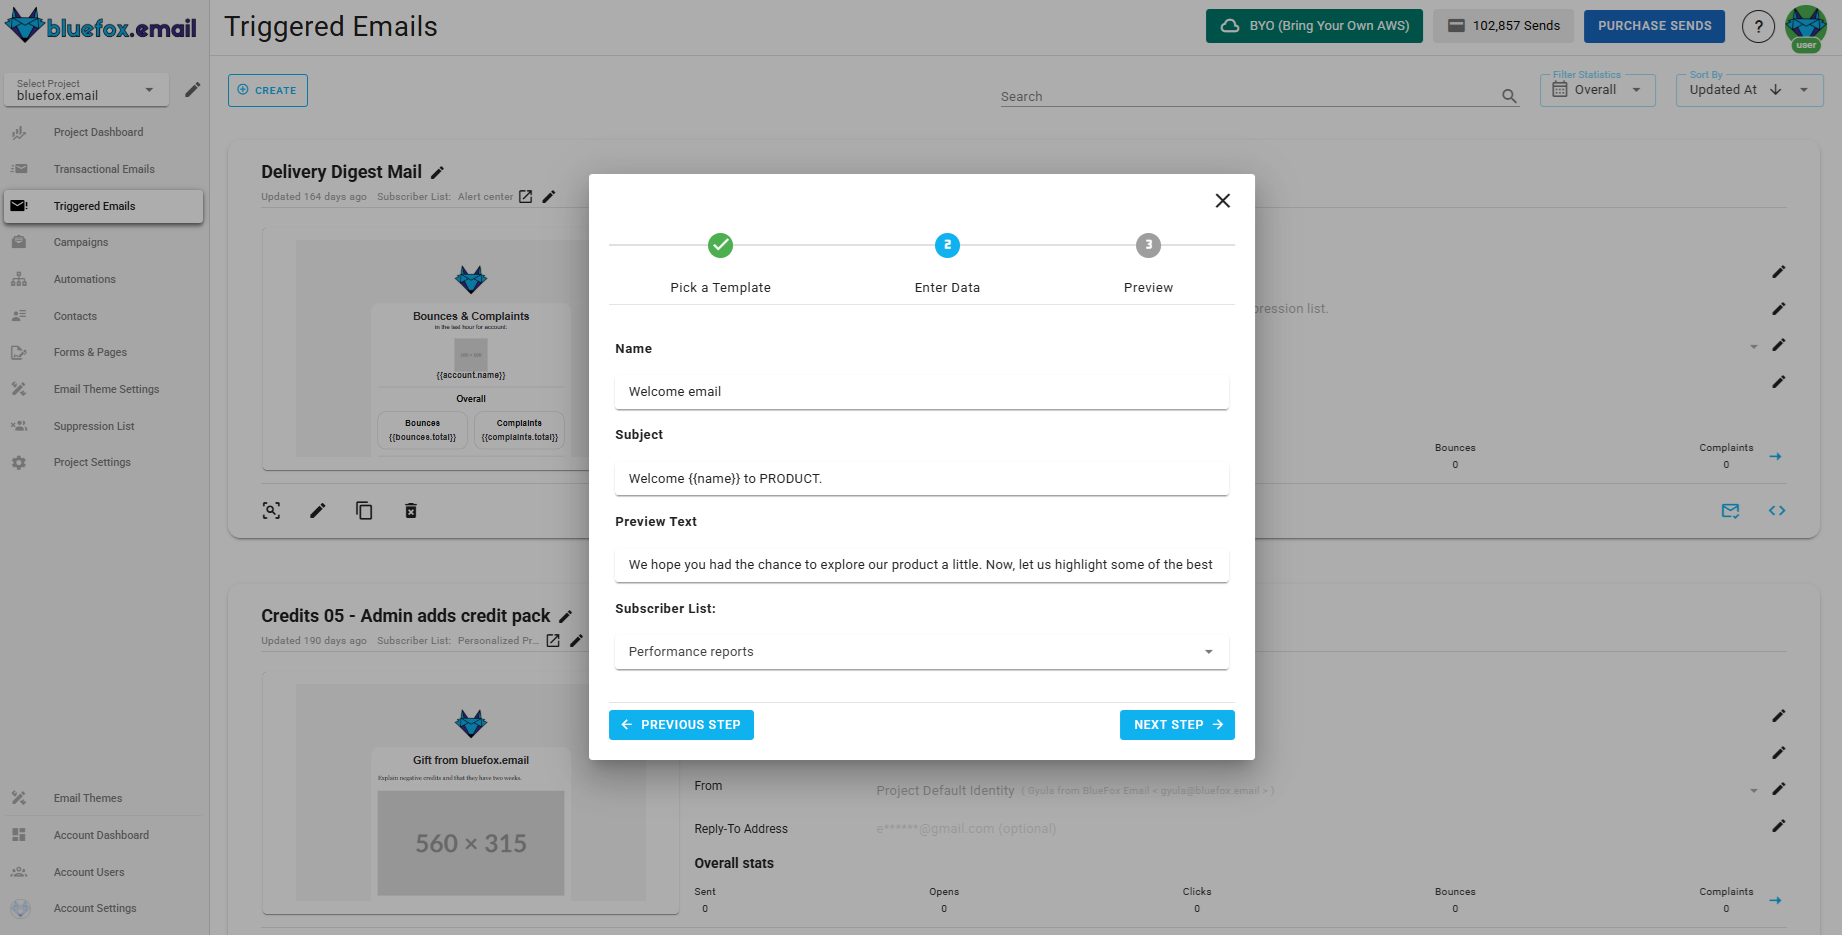Viewport: 1842px width, 935px height.
Task: Open the user avatar in the top bar
Action: coord(1806,26)
